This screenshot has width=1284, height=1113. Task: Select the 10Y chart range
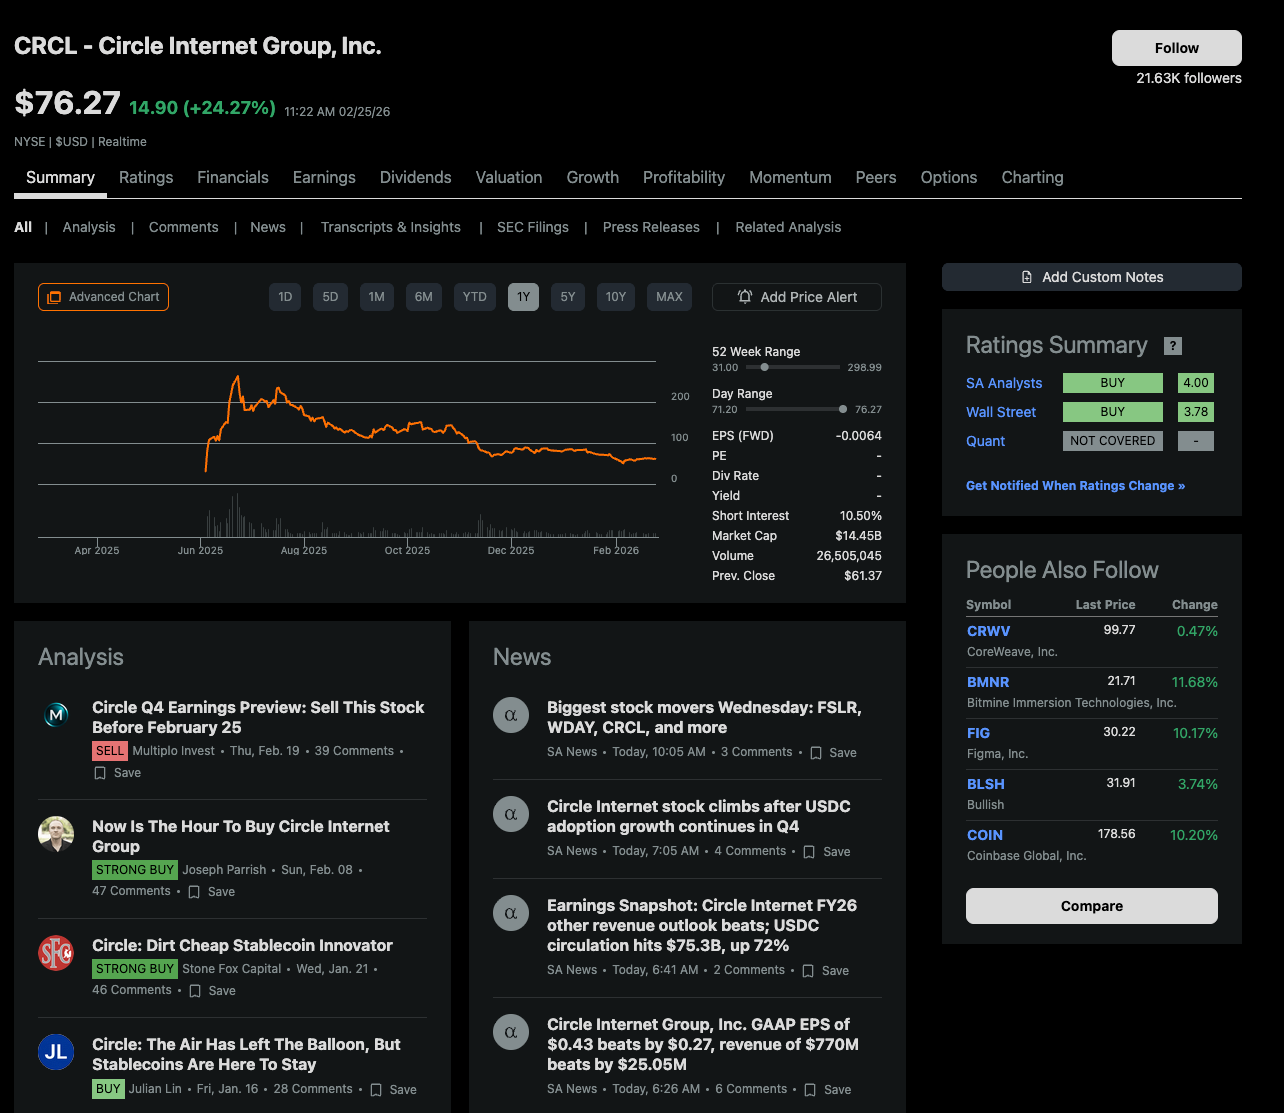pos(616,297)
